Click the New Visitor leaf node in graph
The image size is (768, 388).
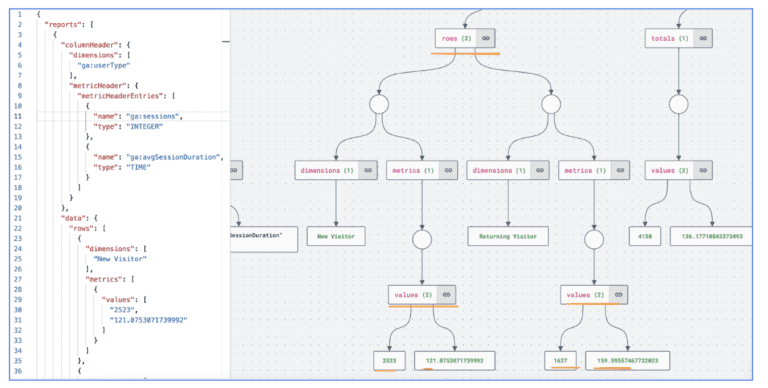click(336, 236)
